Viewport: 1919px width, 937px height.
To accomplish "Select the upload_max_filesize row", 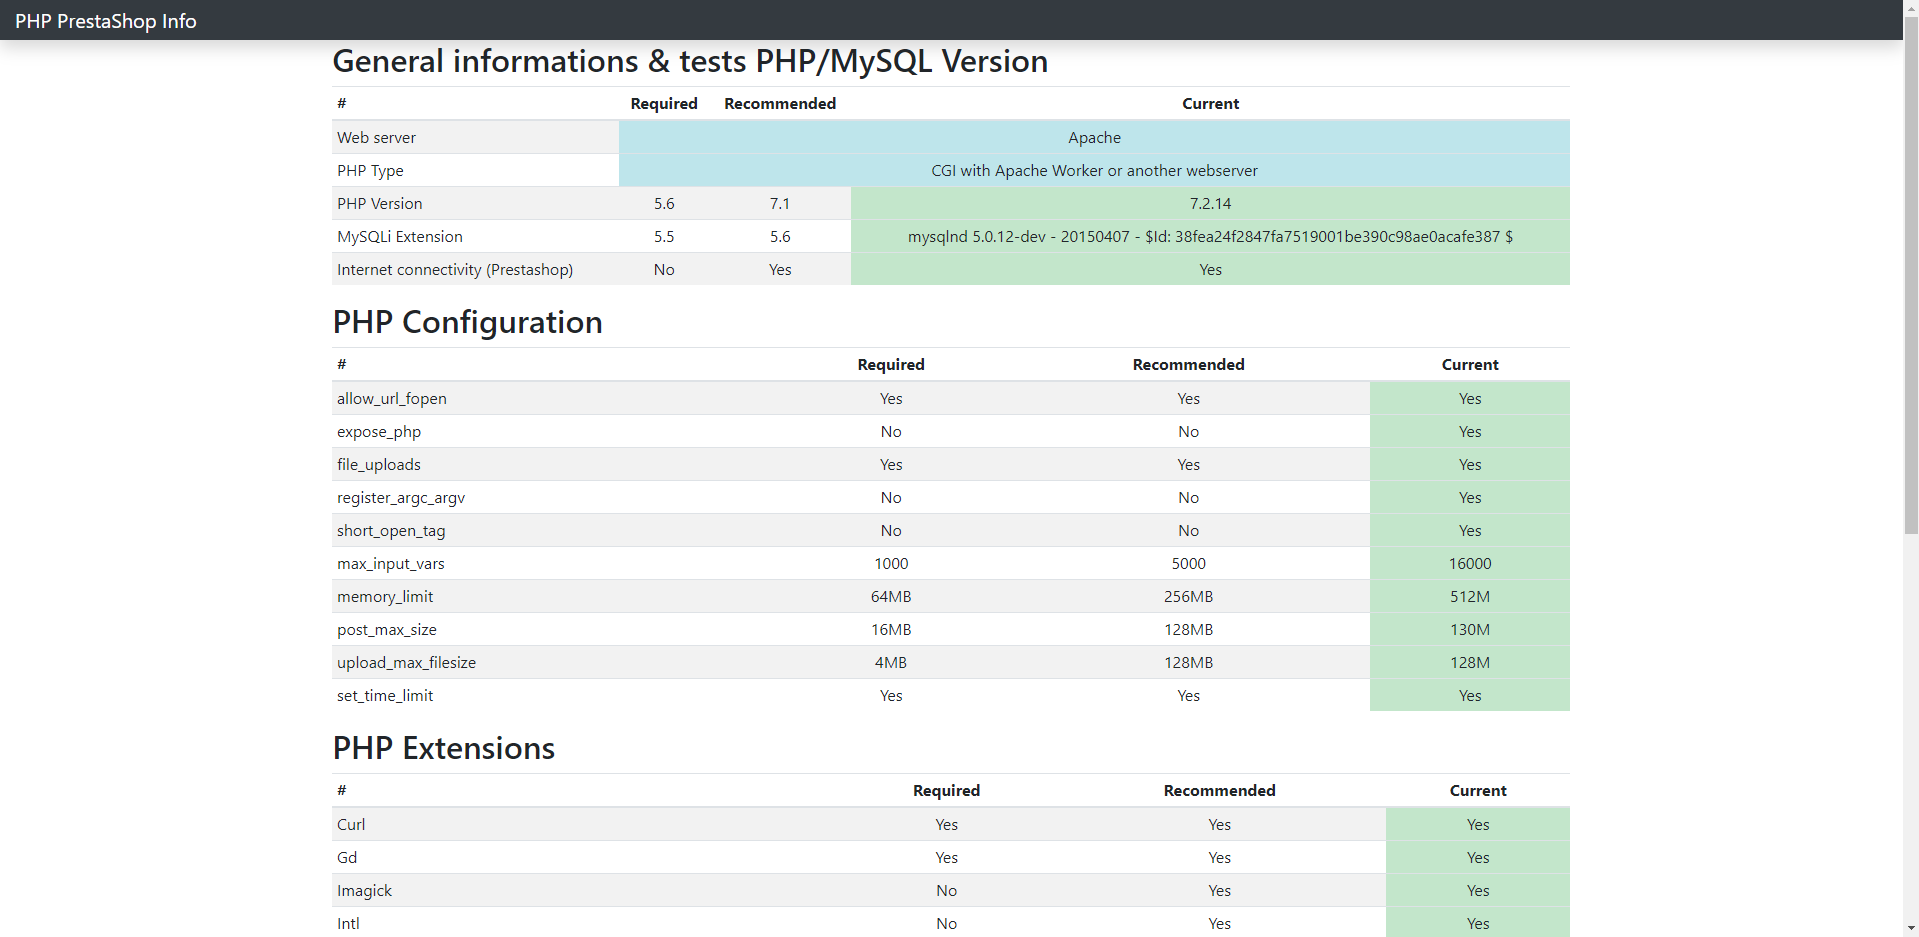I will (x=406, y=662).
